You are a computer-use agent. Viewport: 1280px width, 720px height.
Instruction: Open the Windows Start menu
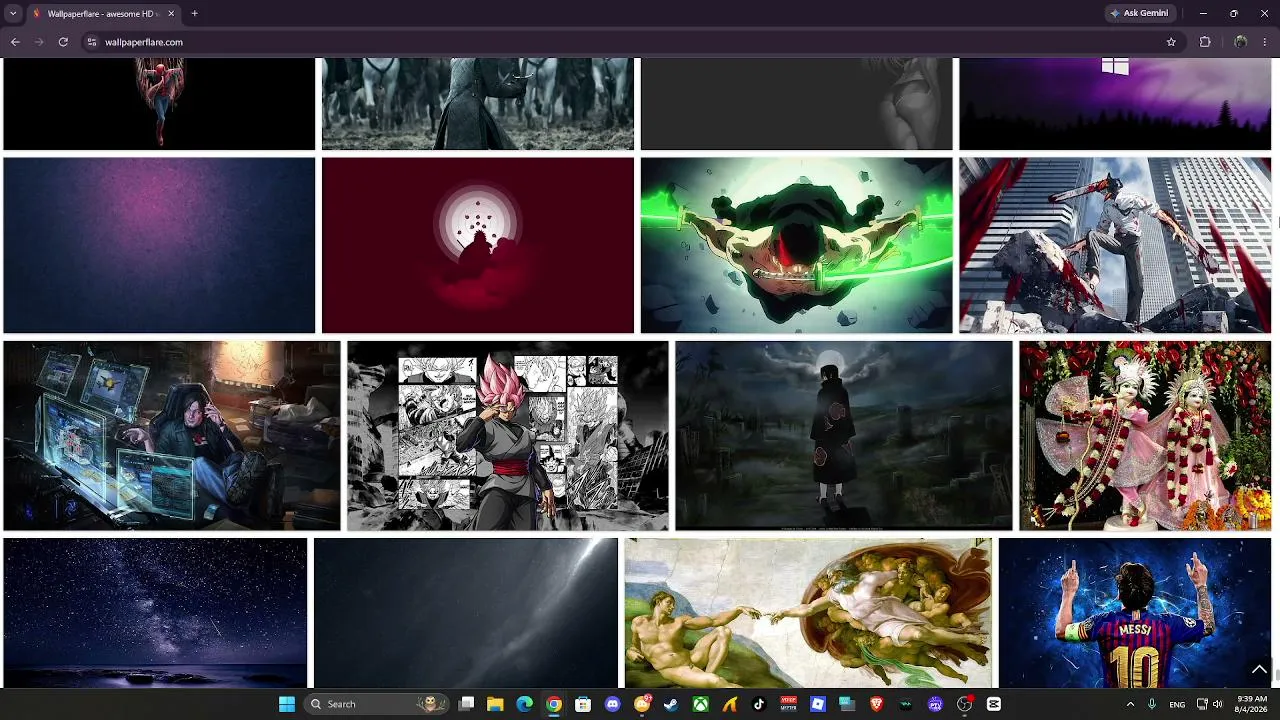pyautogui.click(x=287, y=704)
